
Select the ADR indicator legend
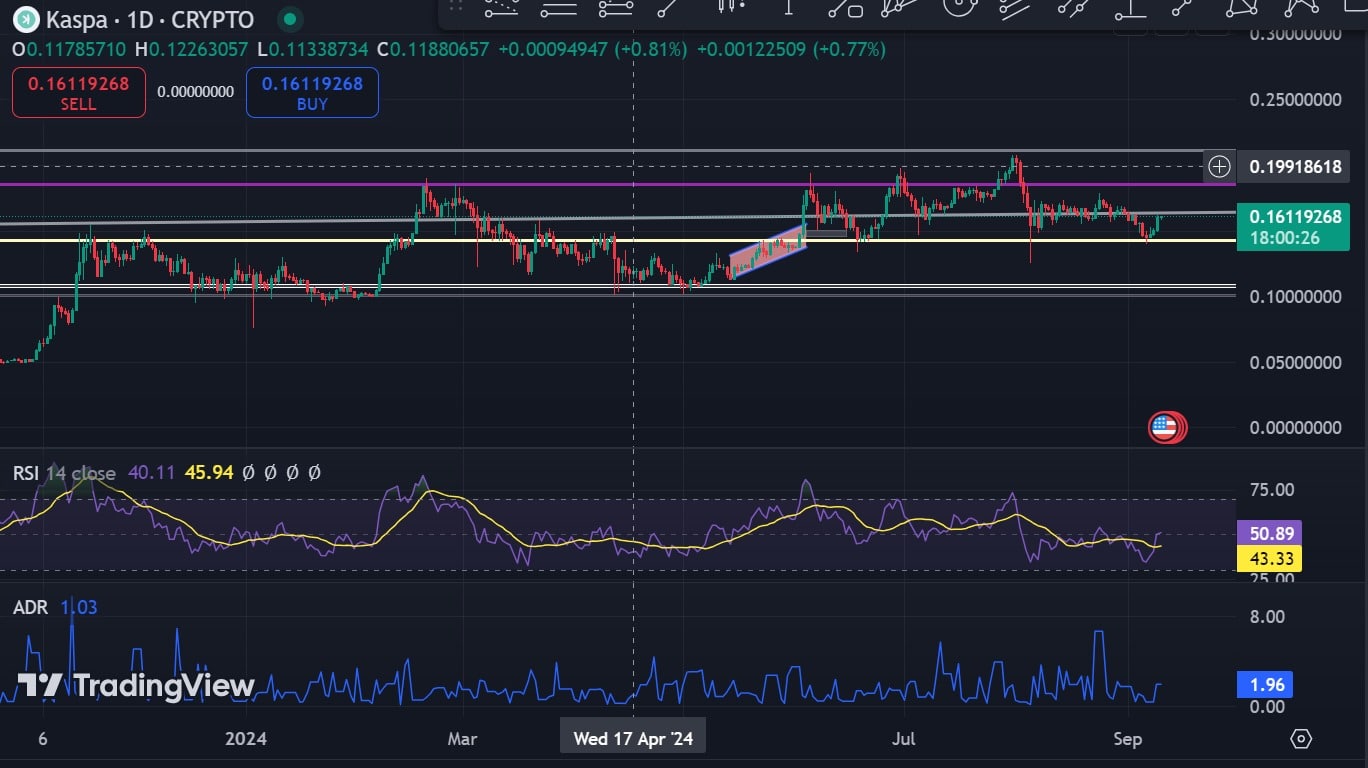pos(30,607)
